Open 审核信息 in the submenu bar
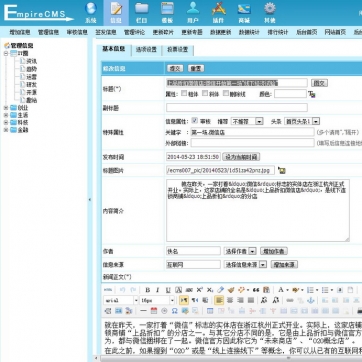The width and height of the screenshot is (362, 362). [x=77, y=32]
